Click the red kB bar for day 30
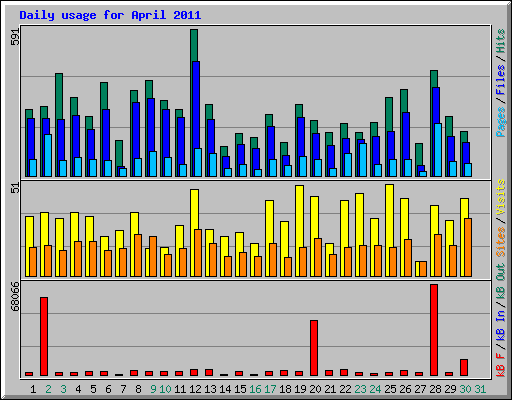The height and width of the screenshot is (400, 512). tap(464, 368)
